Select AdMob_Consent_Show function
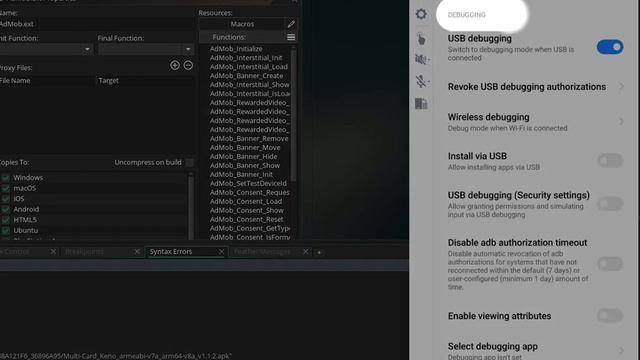640x360 pixels. click(x=247, y=210)
